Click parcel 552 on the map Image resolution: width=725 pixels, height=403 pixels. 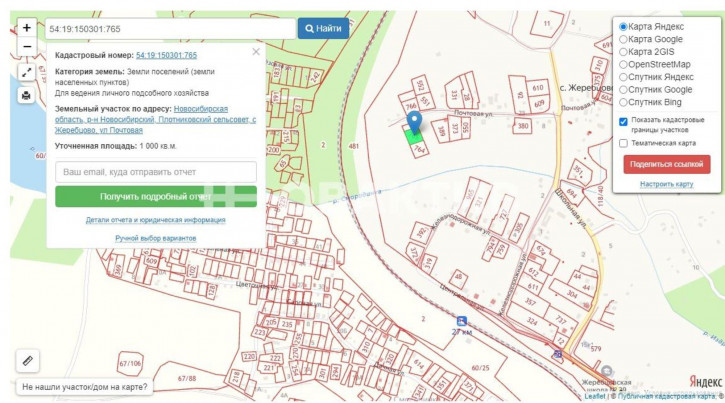(x=420, y=86)
